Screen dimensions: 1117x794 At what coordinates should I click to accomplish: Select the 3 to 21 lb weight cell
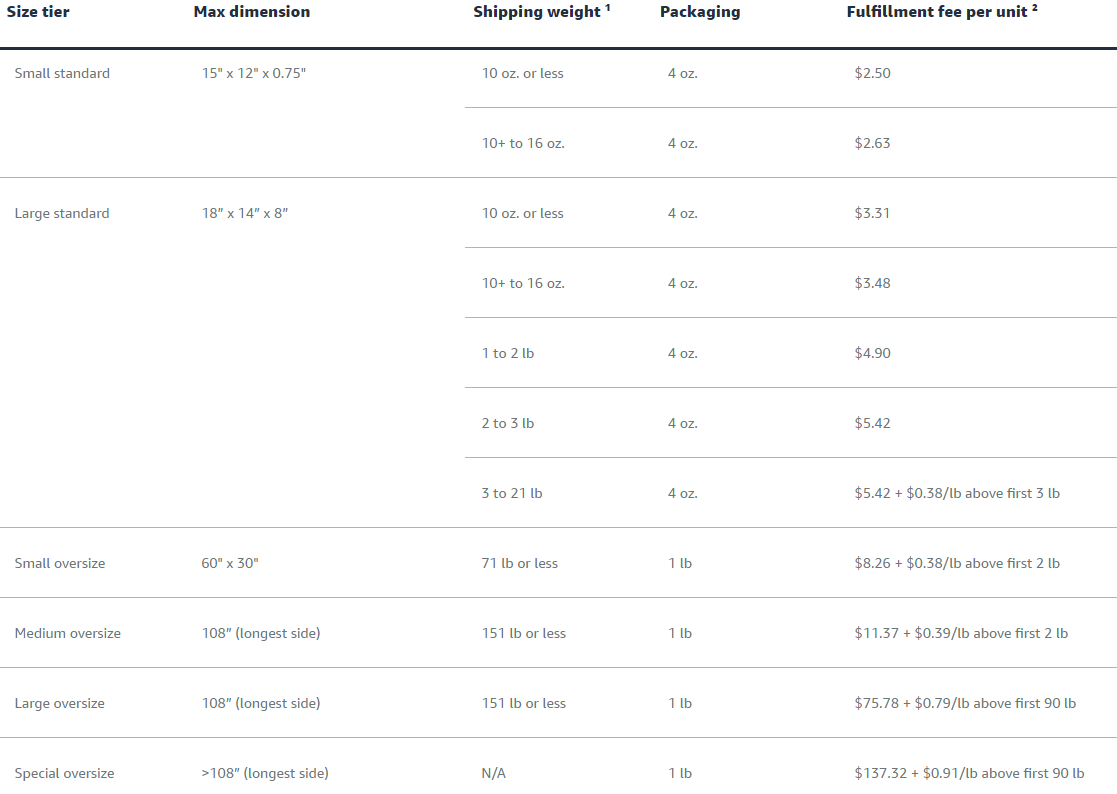[512, 493]
